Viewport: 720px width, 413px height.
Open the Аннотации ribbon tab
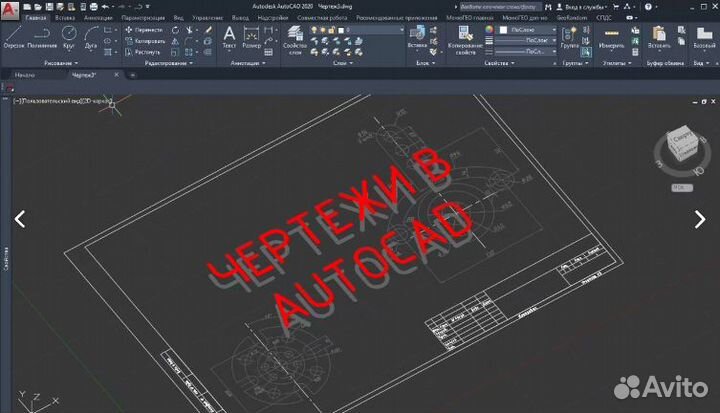click(98, 18)
